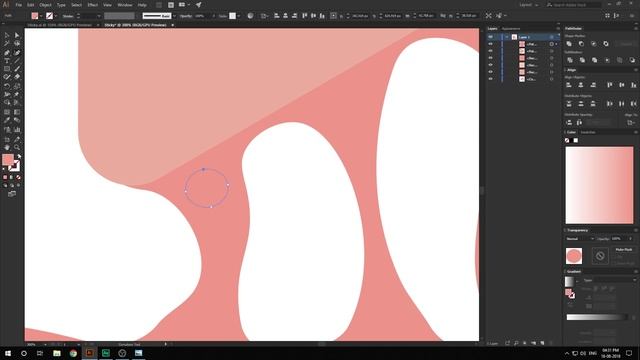Hide Layer 1 using its eye icon
Image resolution: width=640 pixels, height=360 pixels.
pyautogui.click(x=490, y=37)
